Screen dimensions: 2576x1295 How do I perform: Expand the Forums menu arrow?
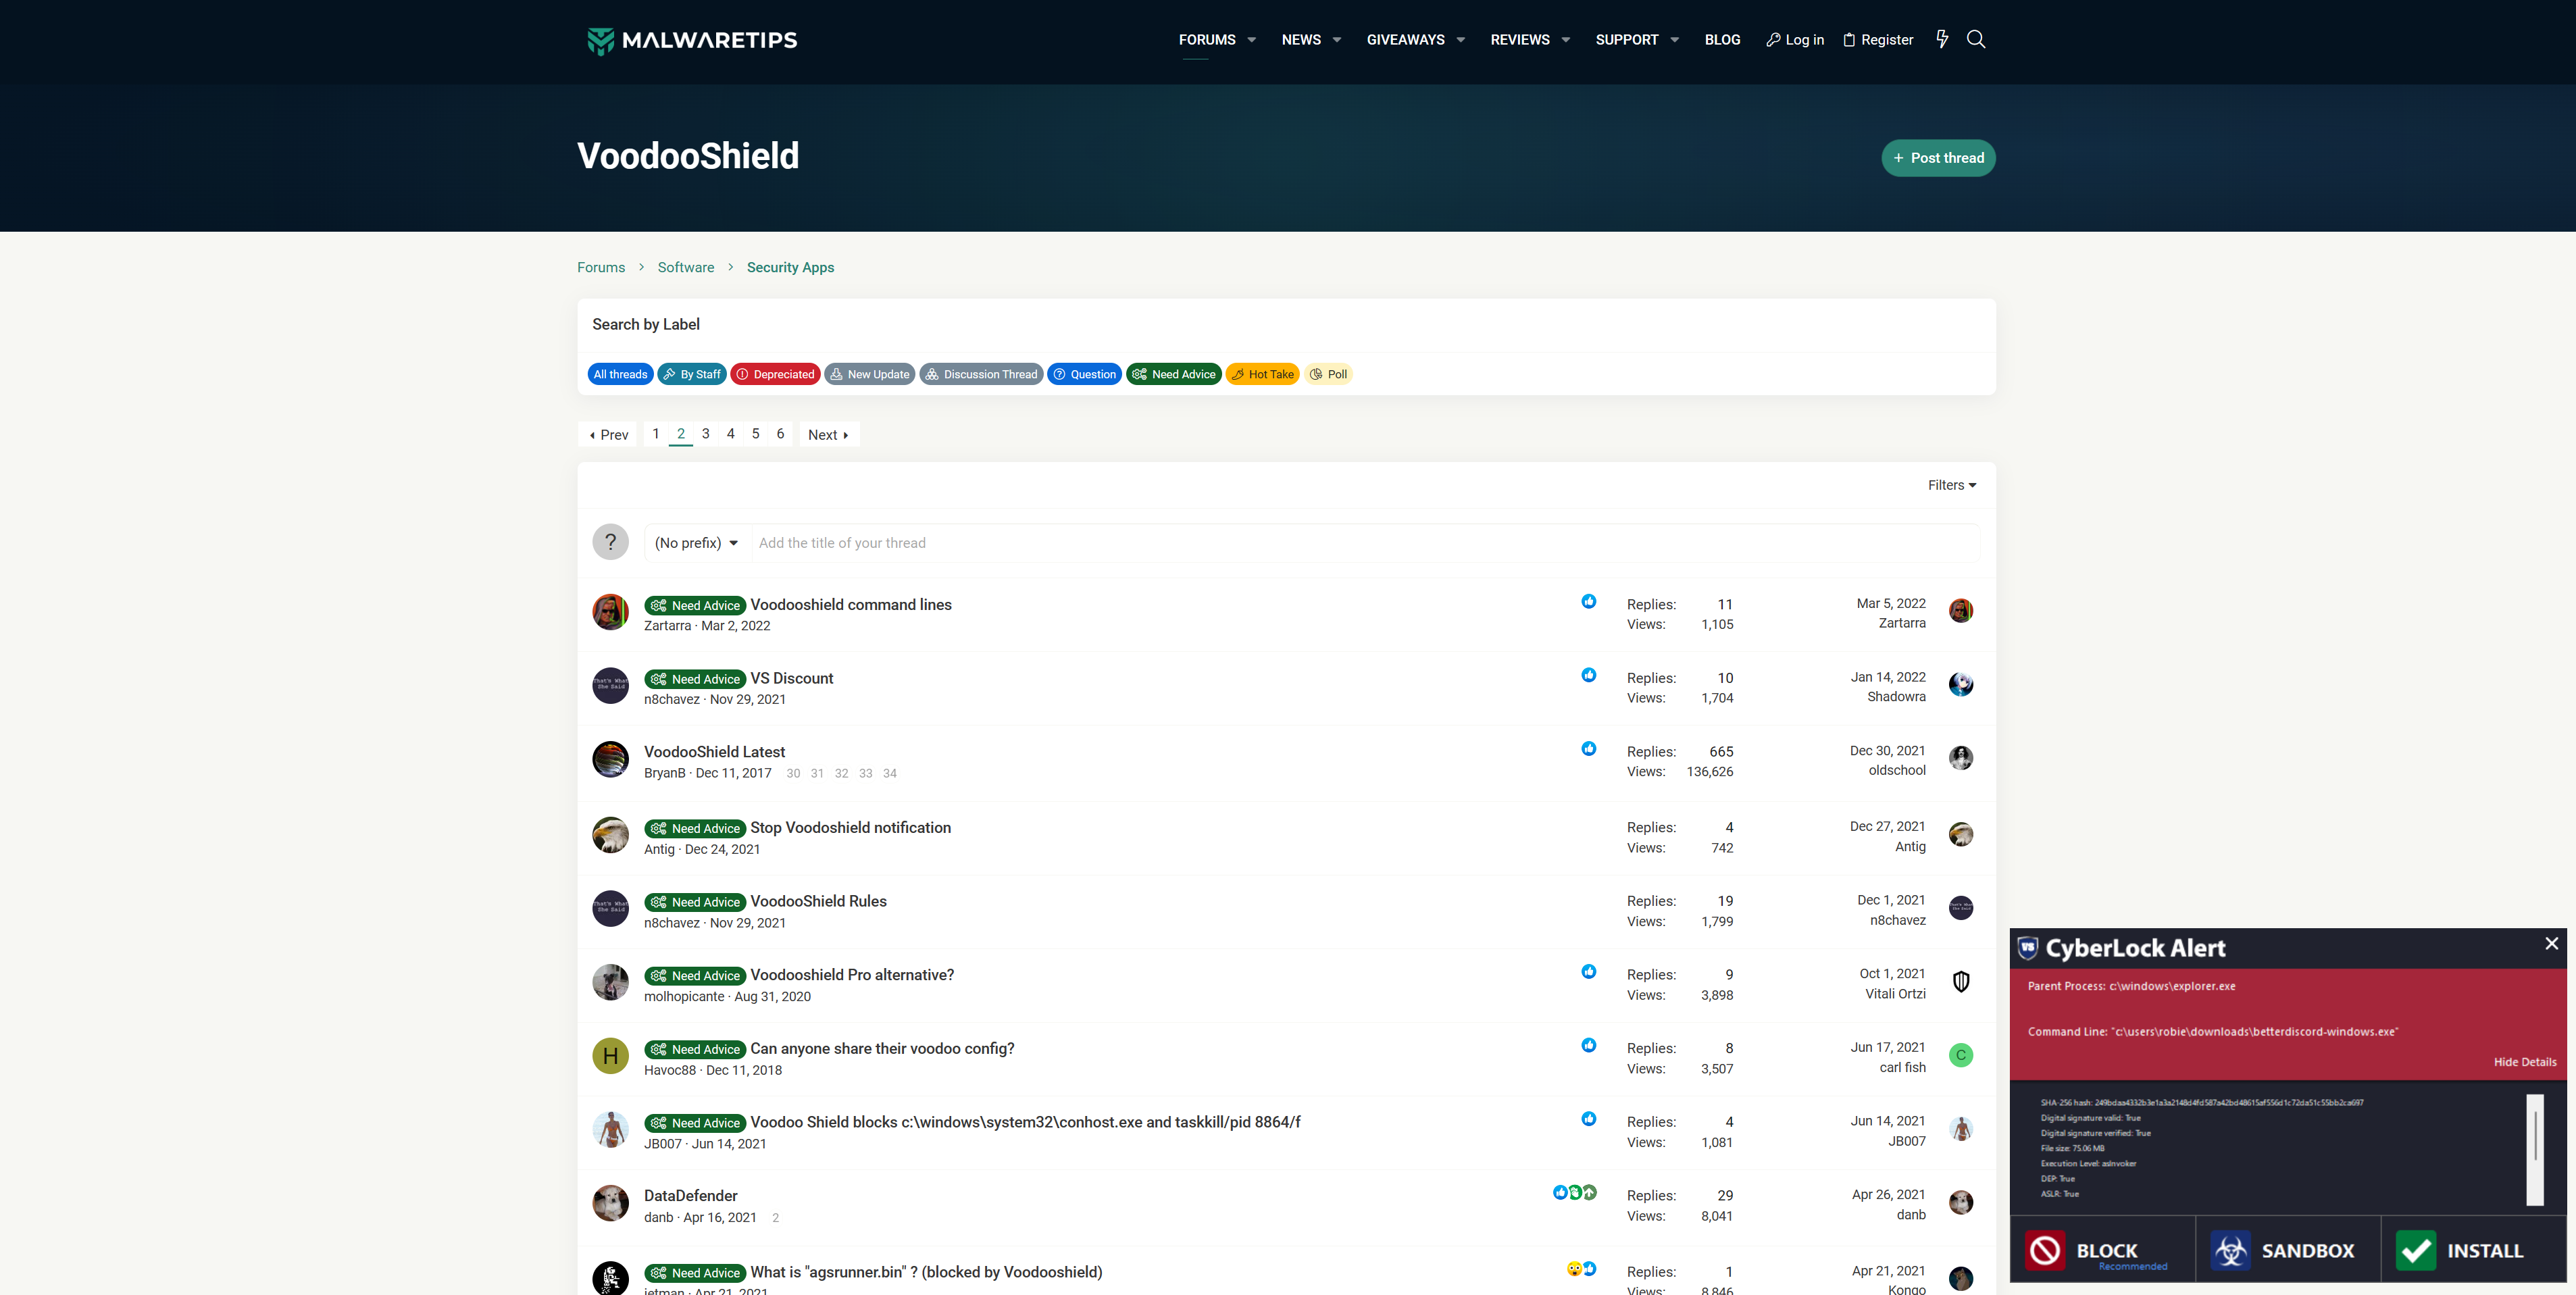tap(1251, 40)
